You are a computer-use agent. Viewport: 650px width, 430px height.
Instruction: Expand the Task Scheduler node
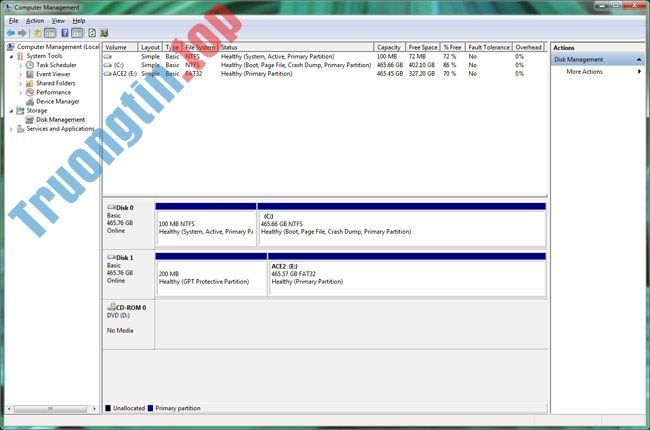[x=21, y=66]
